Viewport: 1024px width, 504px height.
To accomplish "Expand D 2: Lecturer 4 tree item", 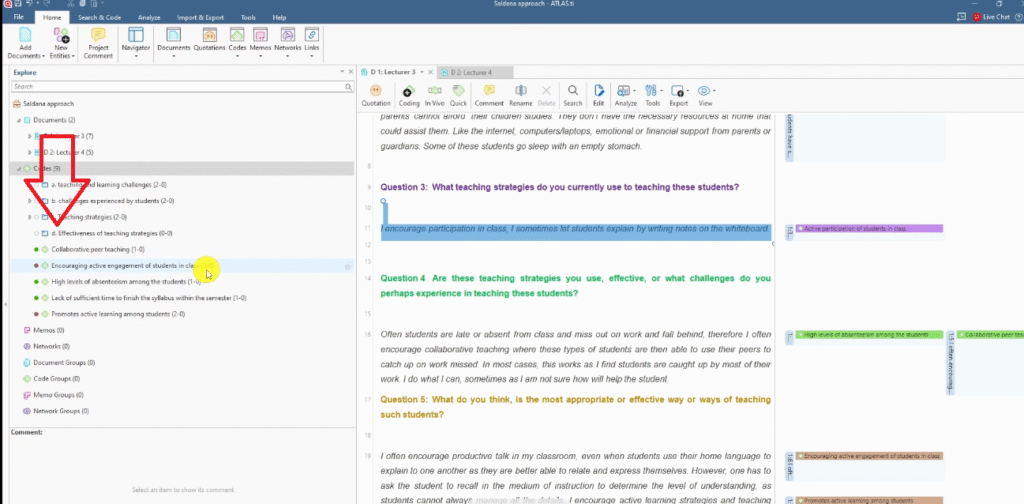I will pos(30,152).
